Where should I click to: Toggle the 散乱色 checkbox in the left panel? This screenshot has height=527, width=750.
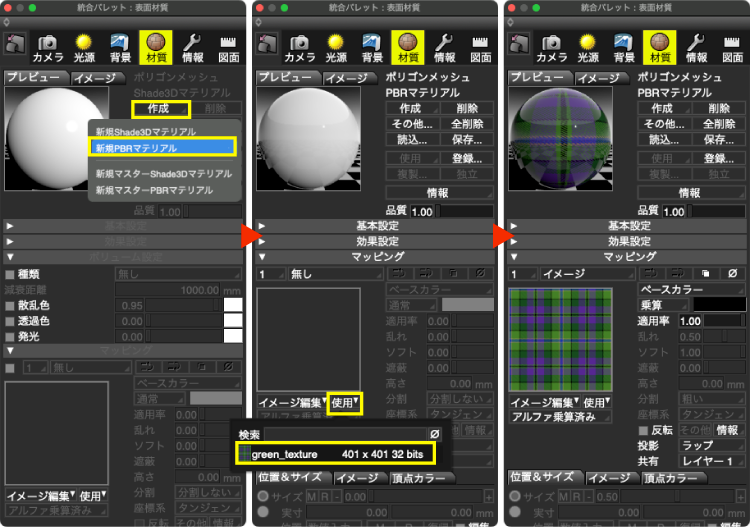pyautogui.click(x=10, y=305)
